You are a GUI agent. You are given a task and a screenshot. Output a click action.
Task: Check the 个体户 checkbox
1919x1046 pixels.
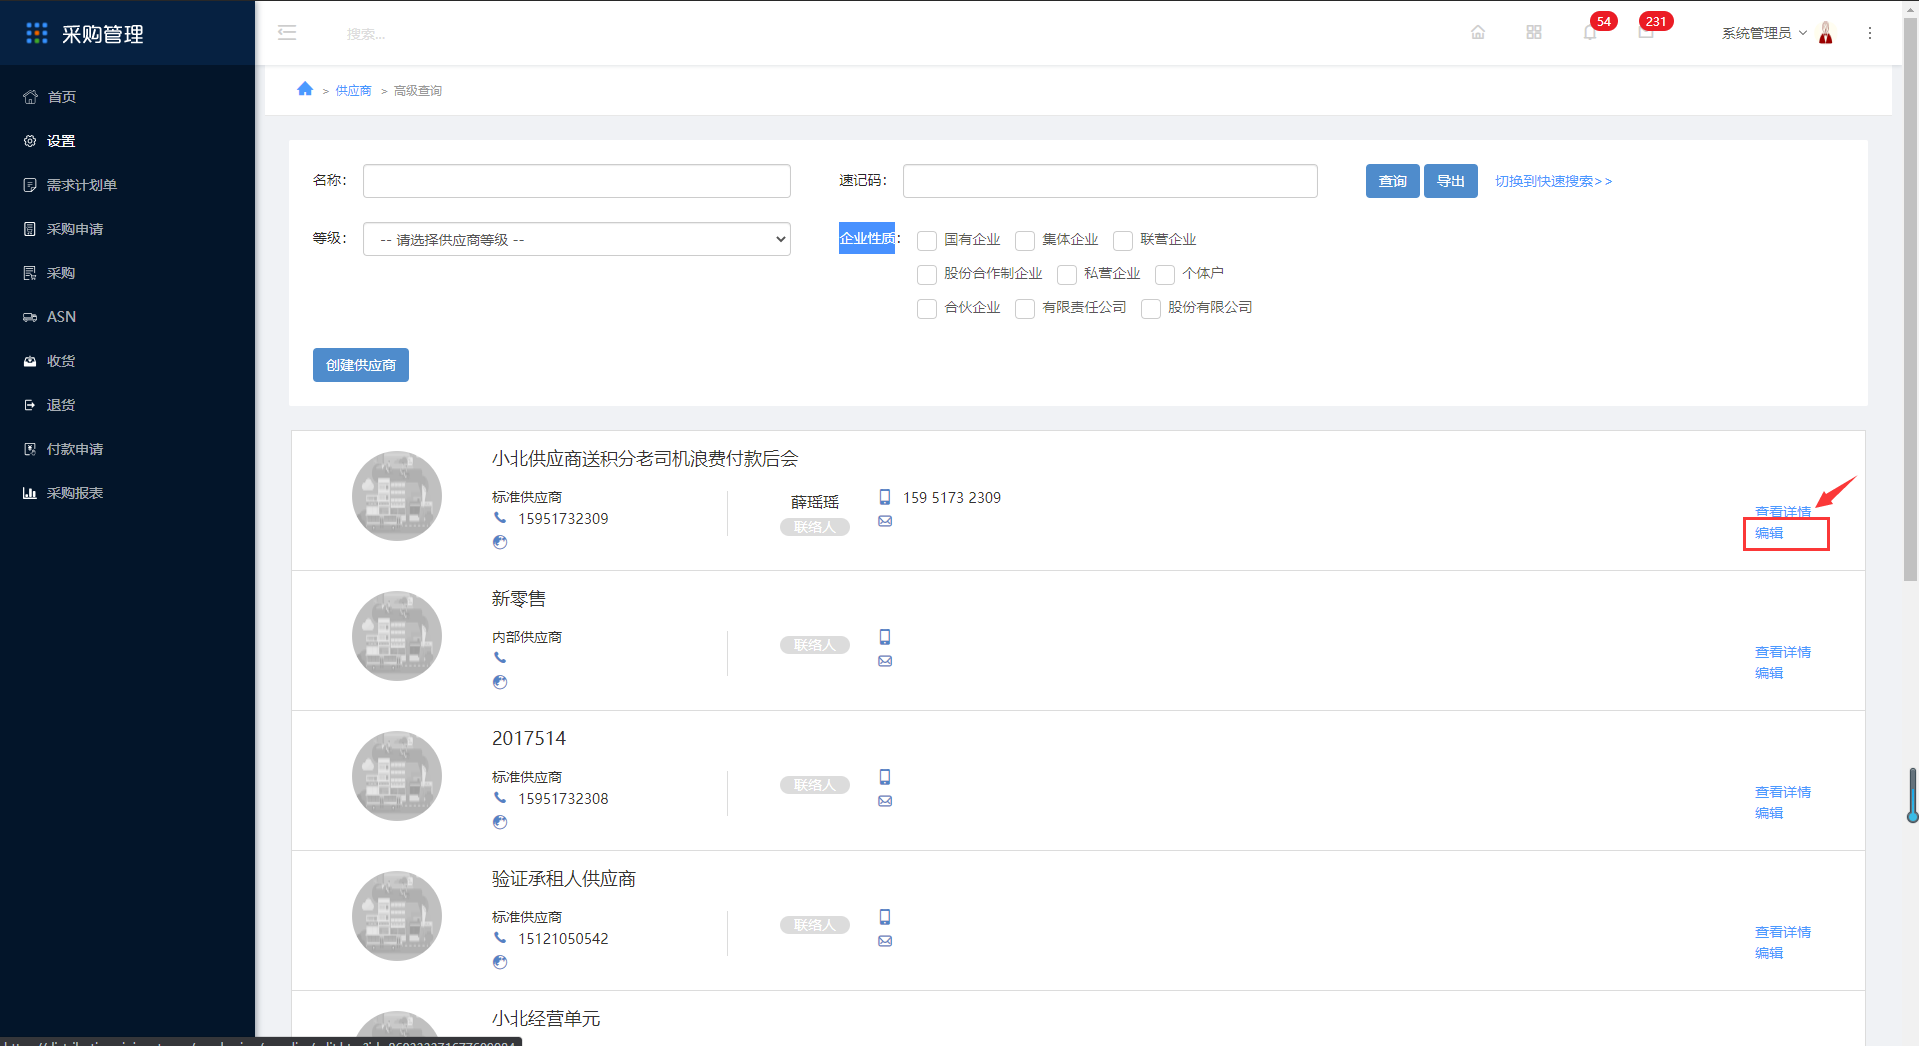[1165, 275]
